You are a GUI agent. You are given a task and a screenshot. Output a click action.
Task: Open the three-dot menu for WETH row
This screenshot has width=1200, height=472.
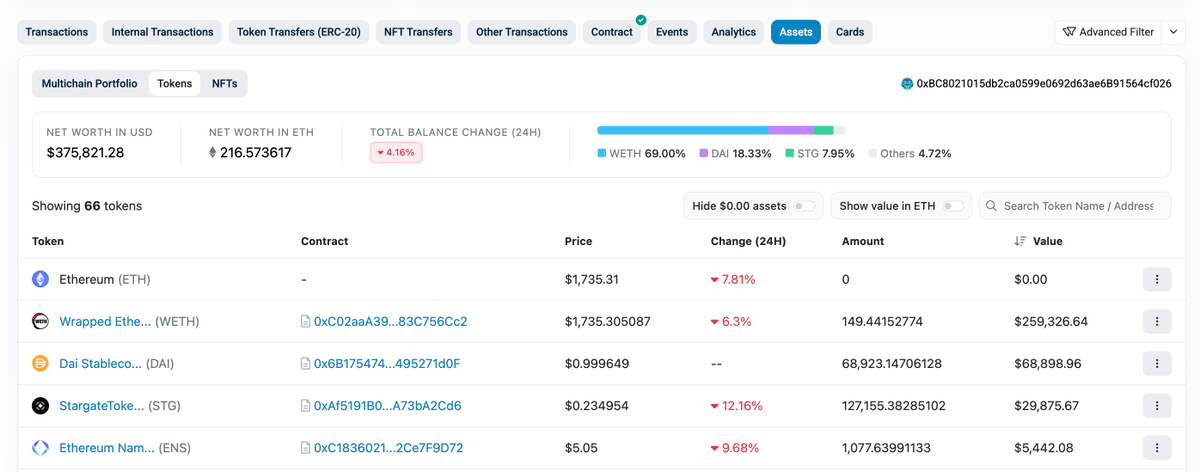(1157, 321)
